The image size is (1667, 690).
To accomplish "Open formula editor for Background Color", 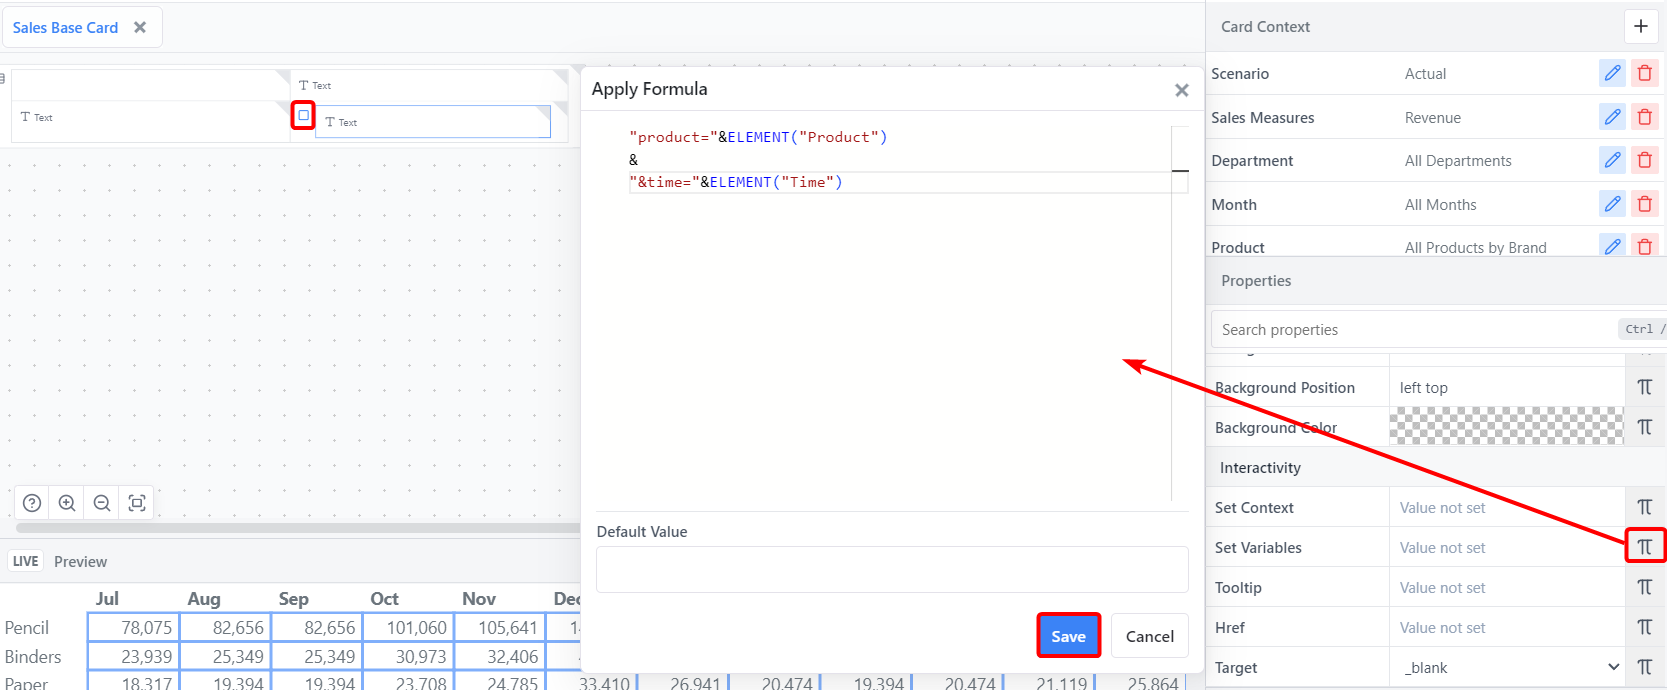I will (1645, 427).
